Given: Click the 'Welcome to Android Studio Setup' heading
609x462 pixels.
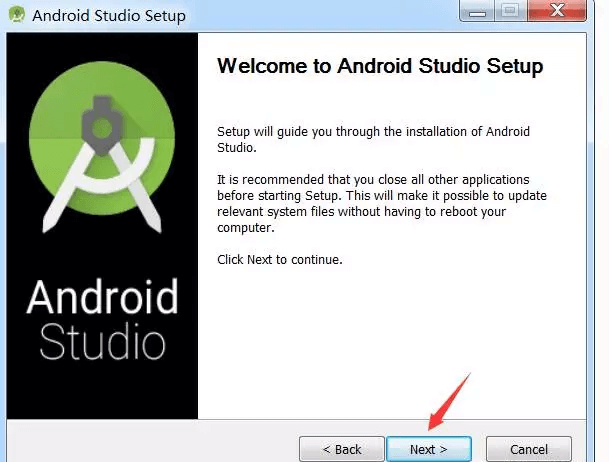Looking at the screenshot, I should tap(380, 66).
